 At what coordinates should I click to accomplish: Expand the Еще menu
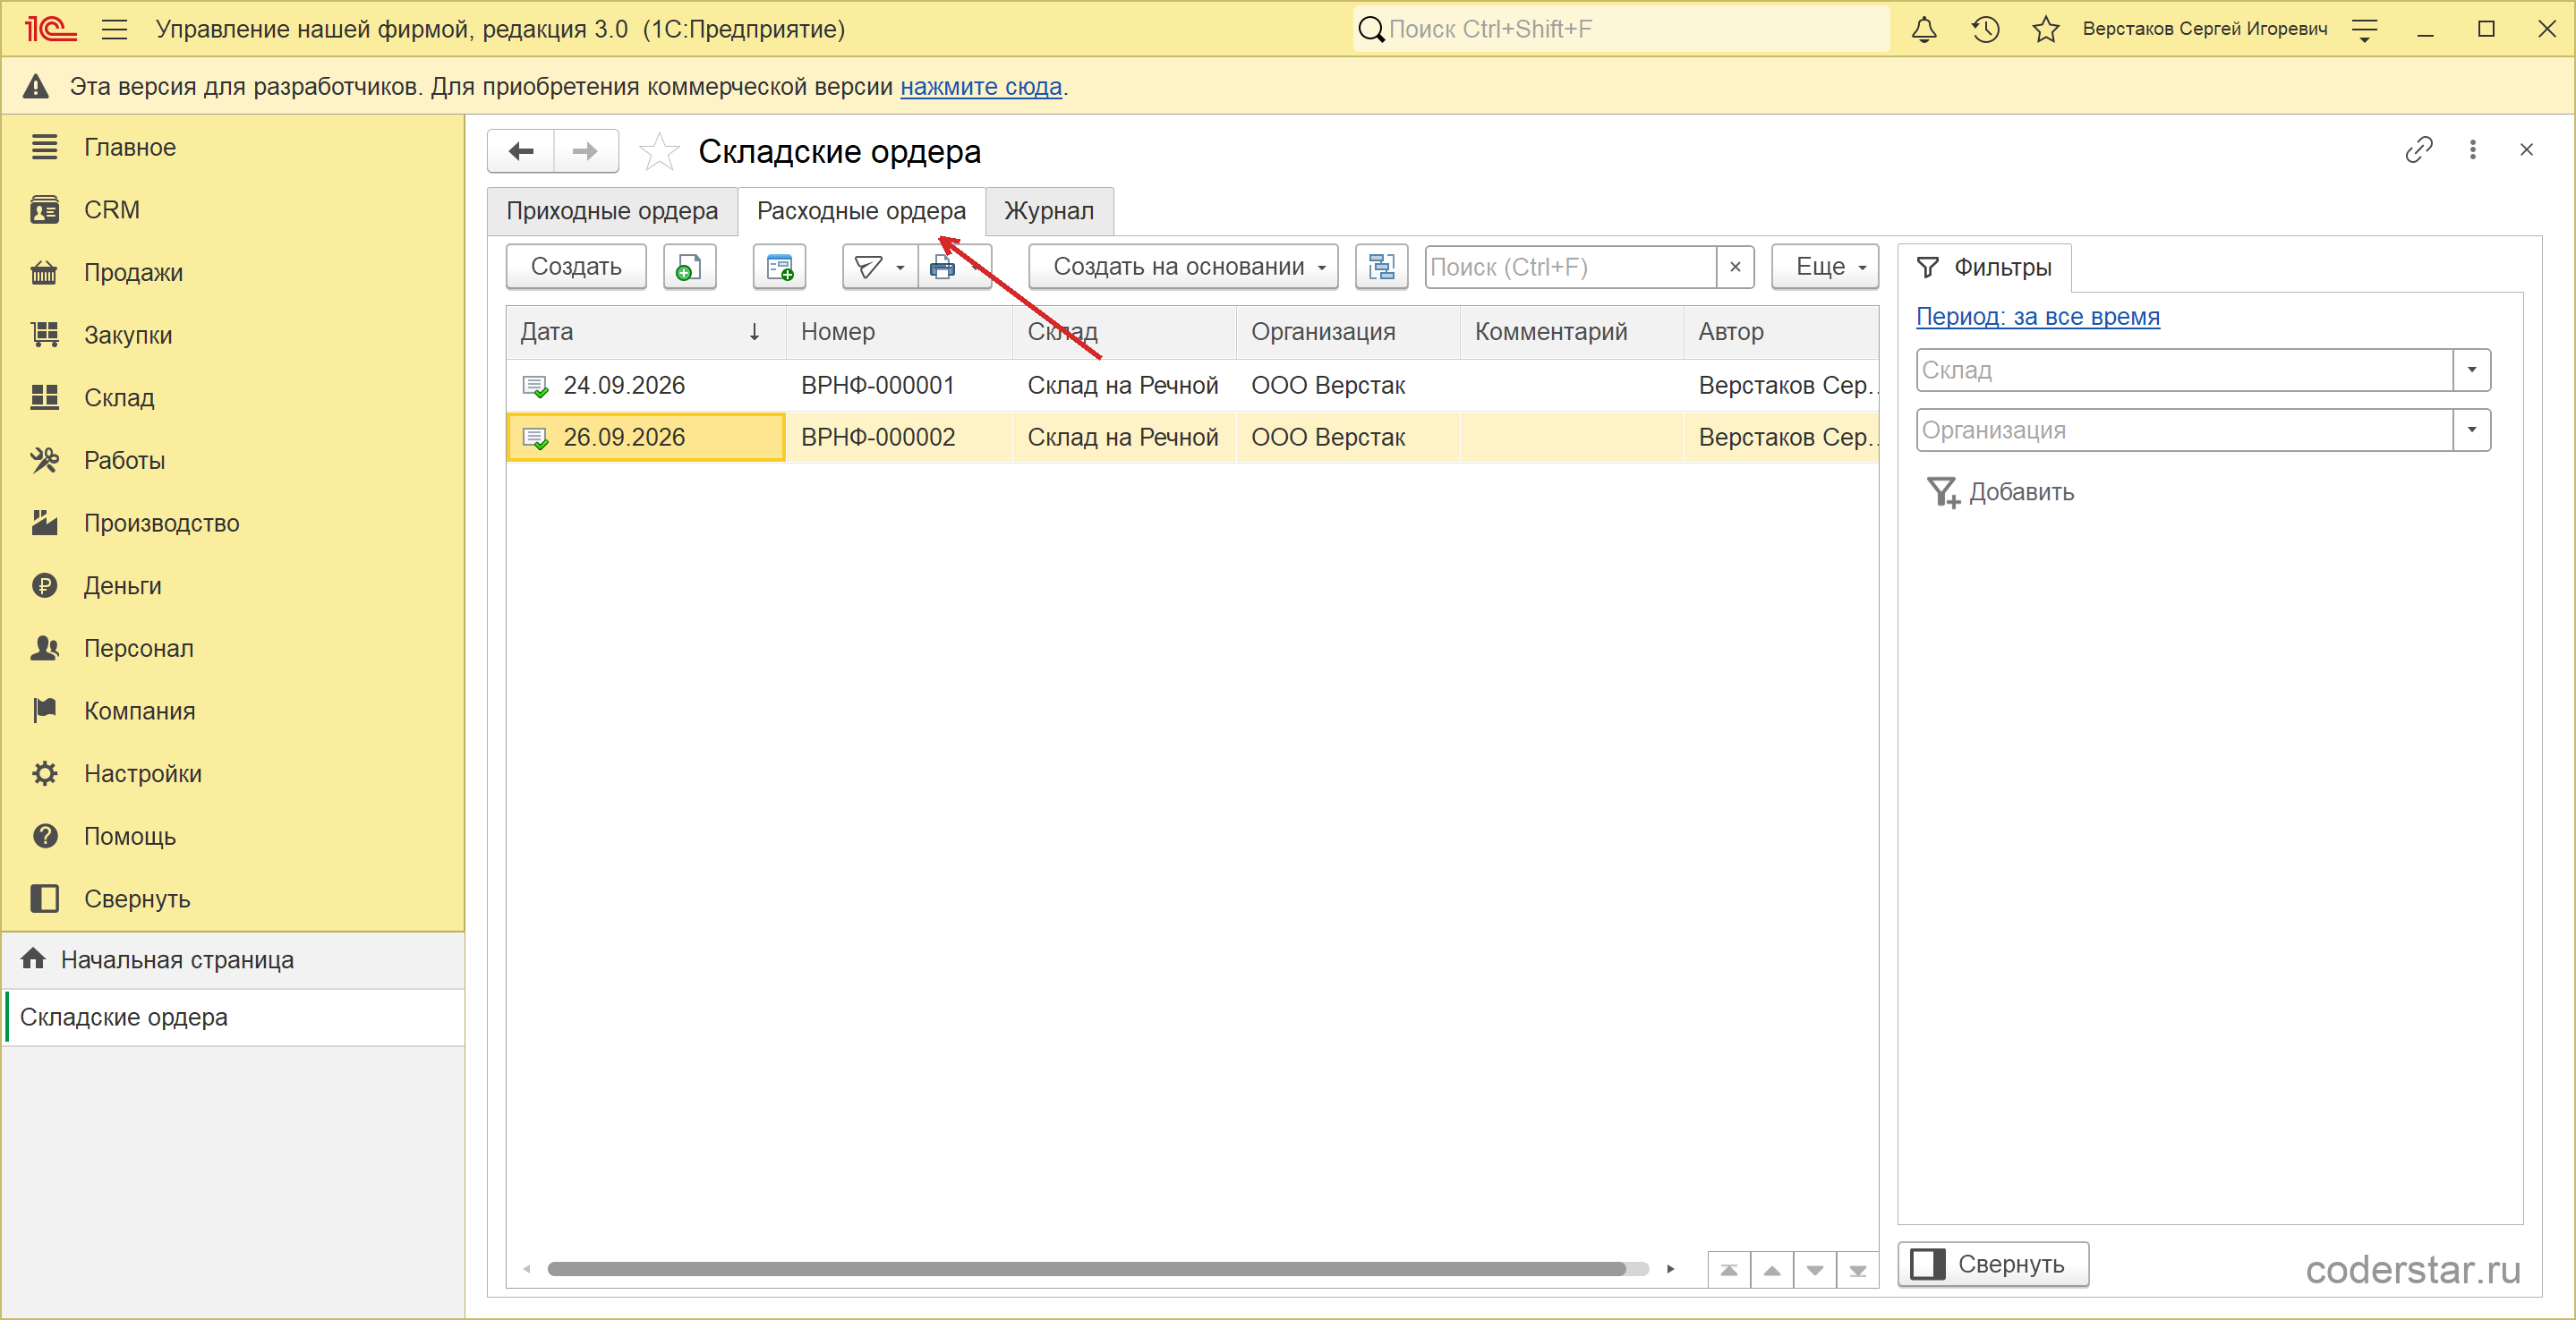point(1825,267)
